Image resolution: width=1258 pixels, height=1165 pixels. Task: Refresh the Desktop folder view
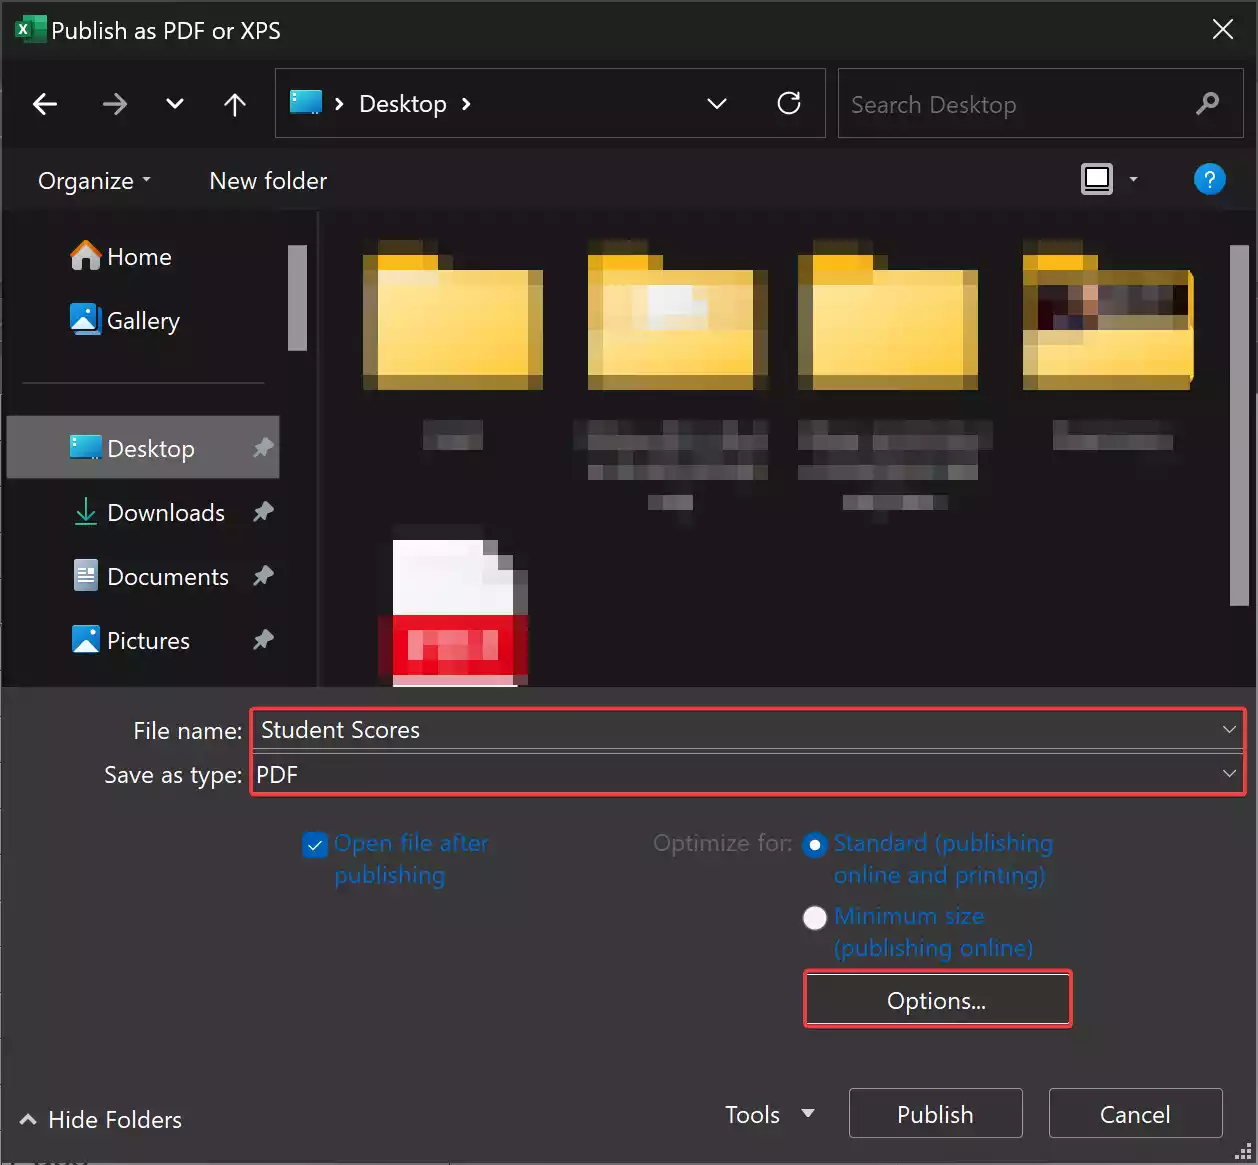[x=789, y=104]
